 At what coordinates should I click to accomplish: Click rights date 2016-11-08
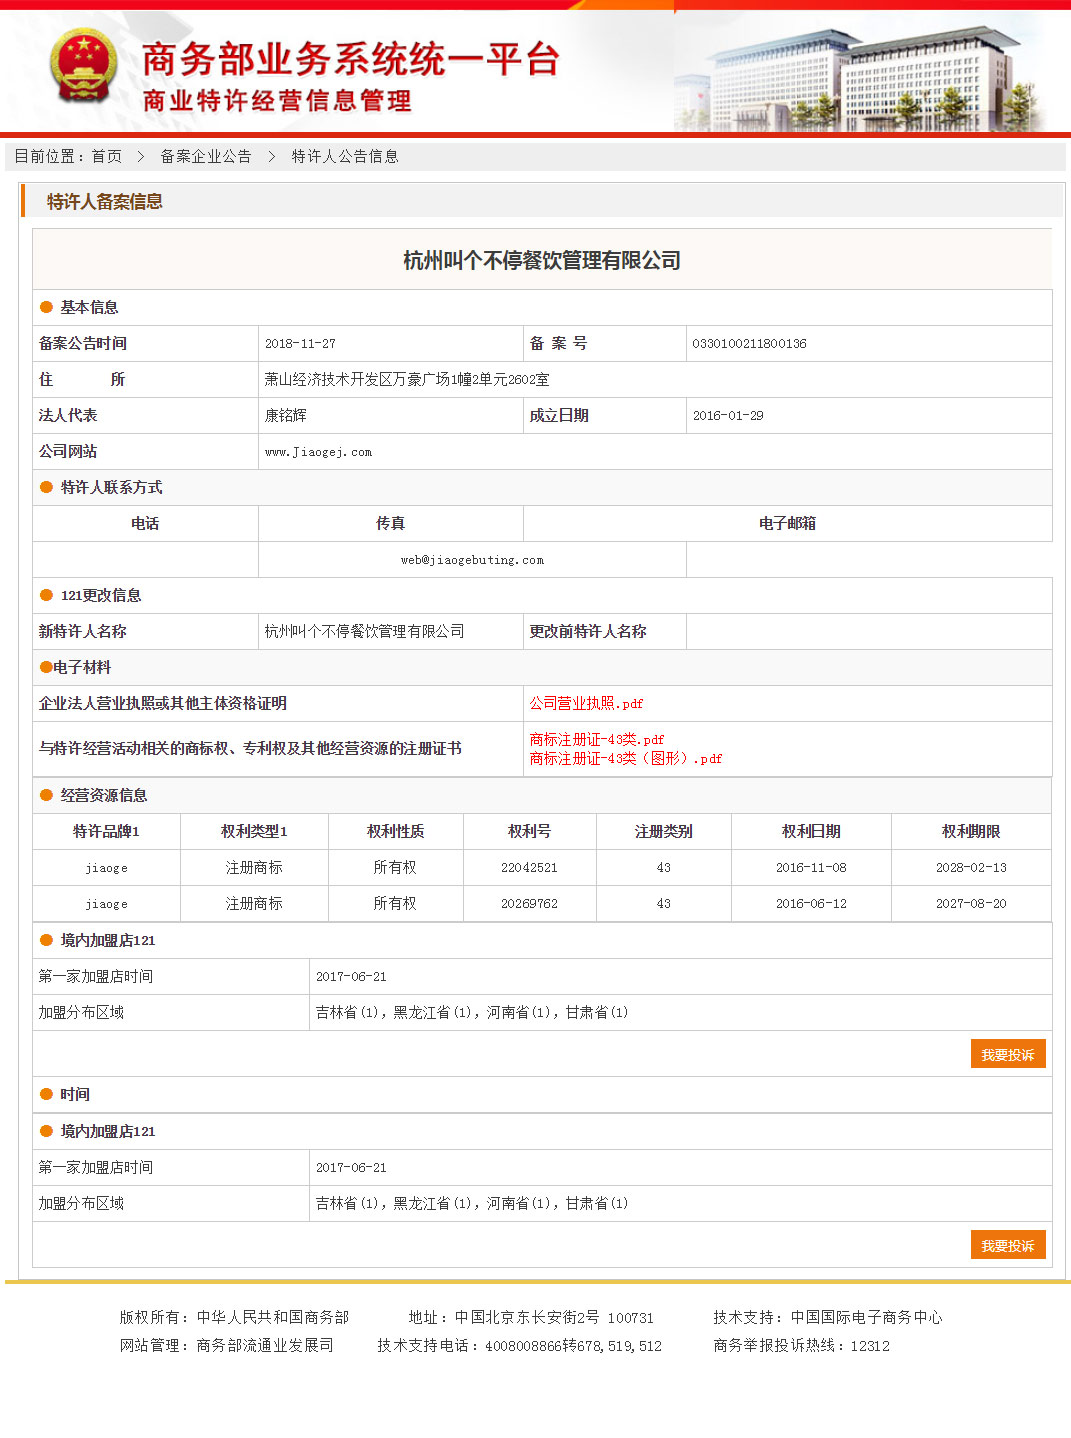tap(811, 867)
